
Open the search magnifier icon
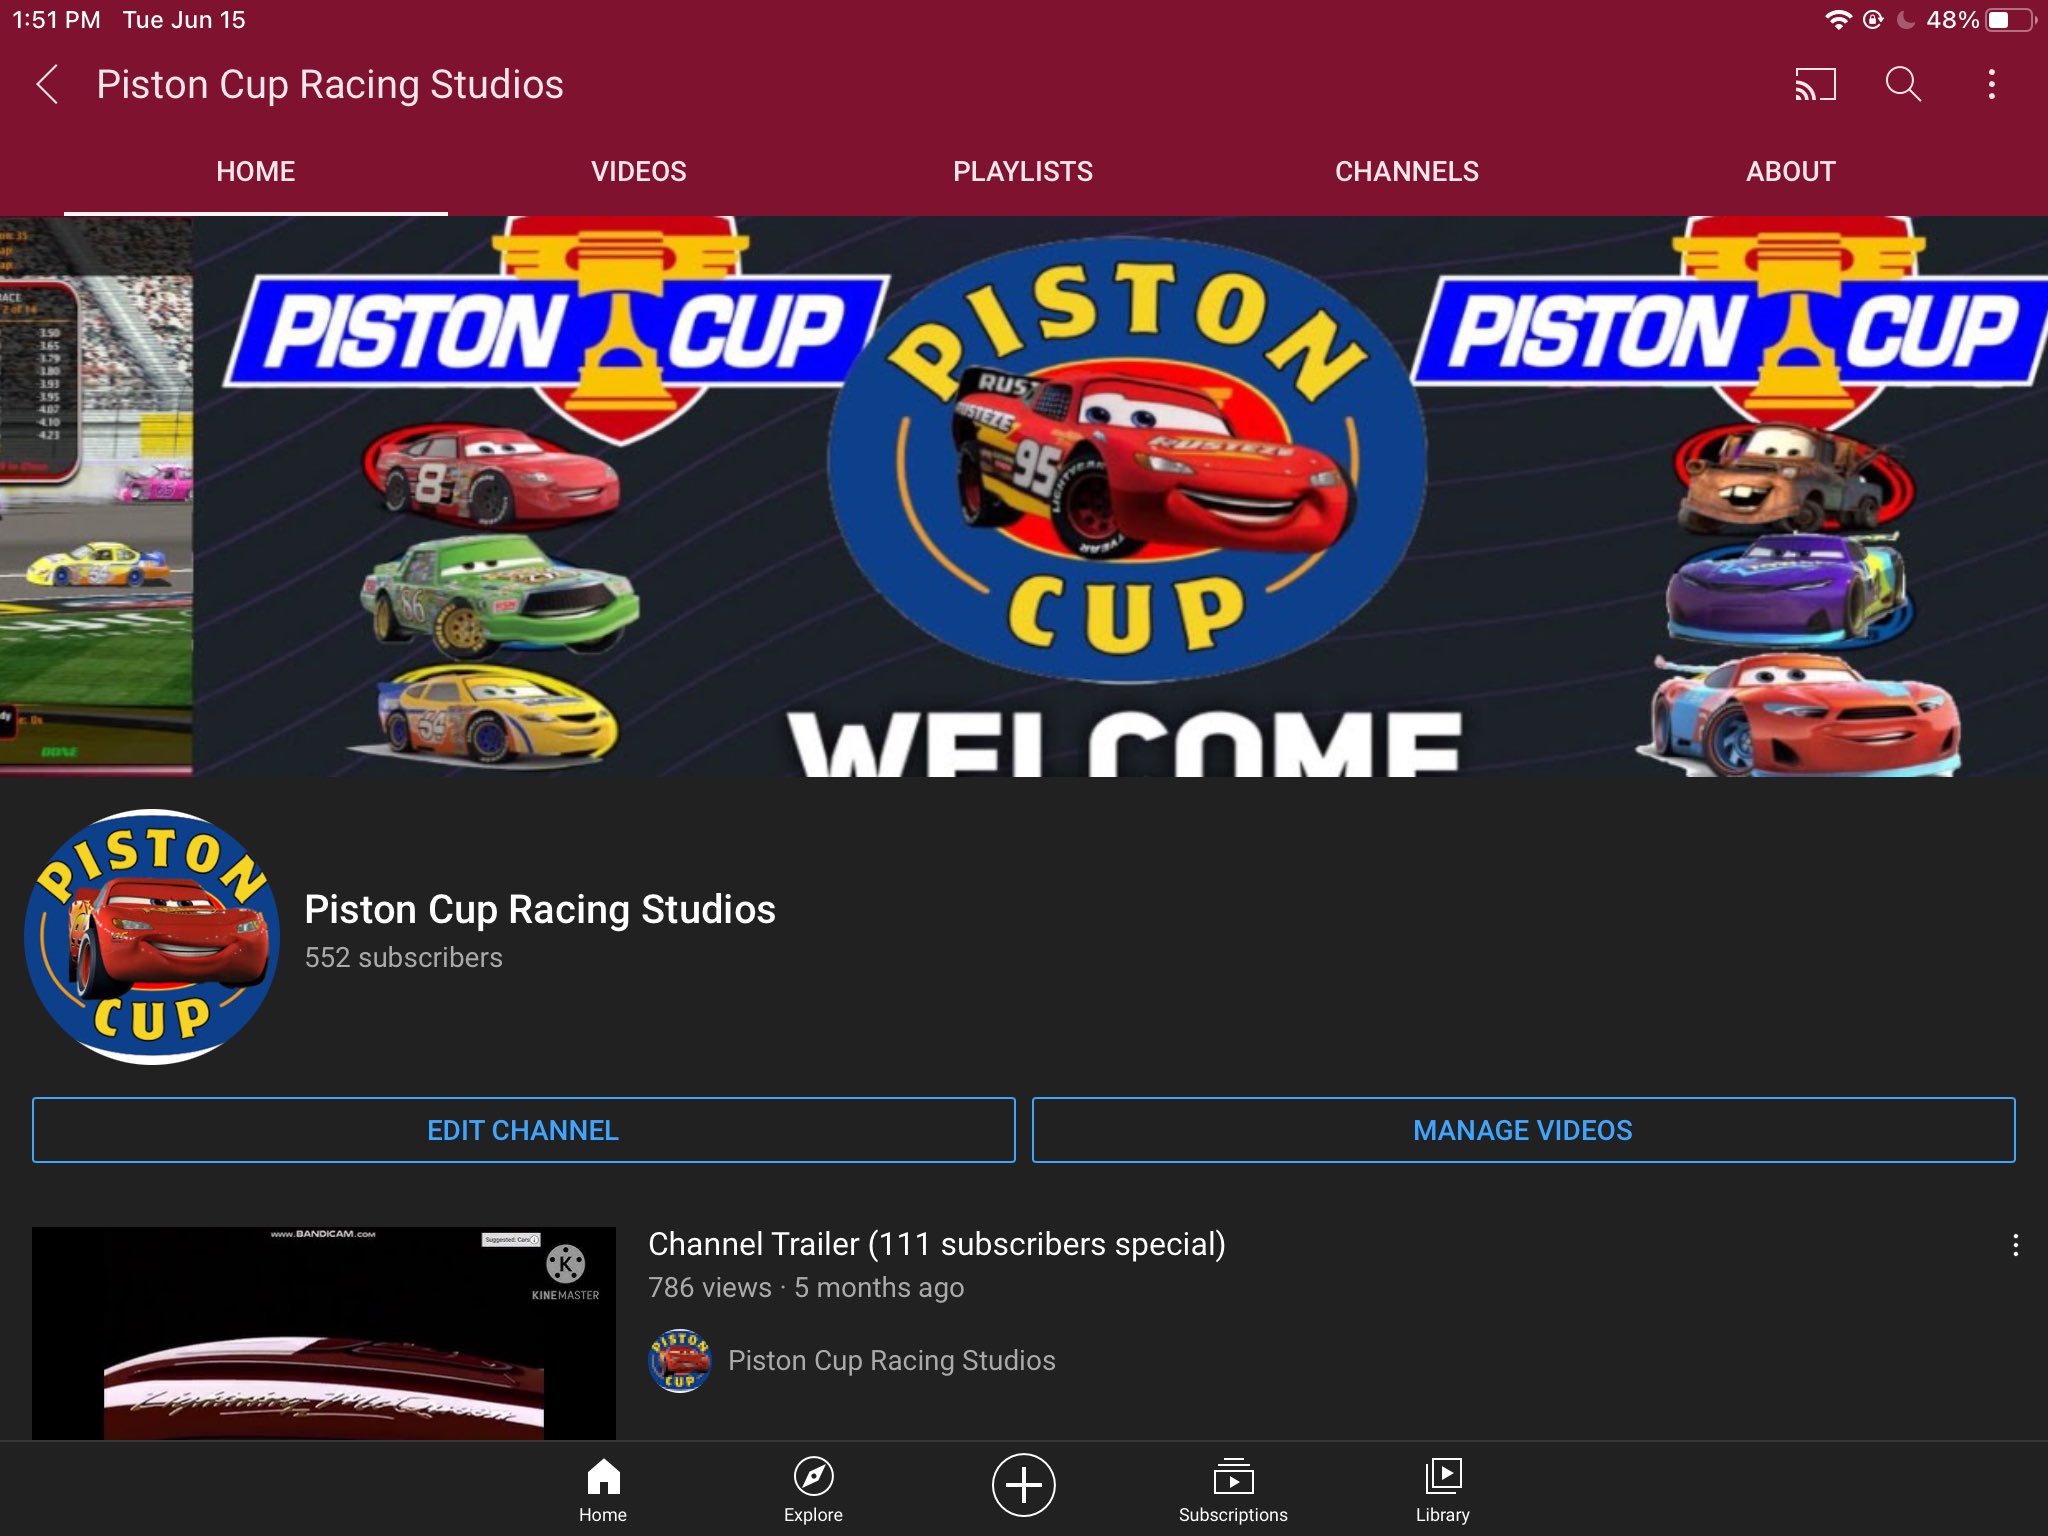click(x=1903, y=84)
